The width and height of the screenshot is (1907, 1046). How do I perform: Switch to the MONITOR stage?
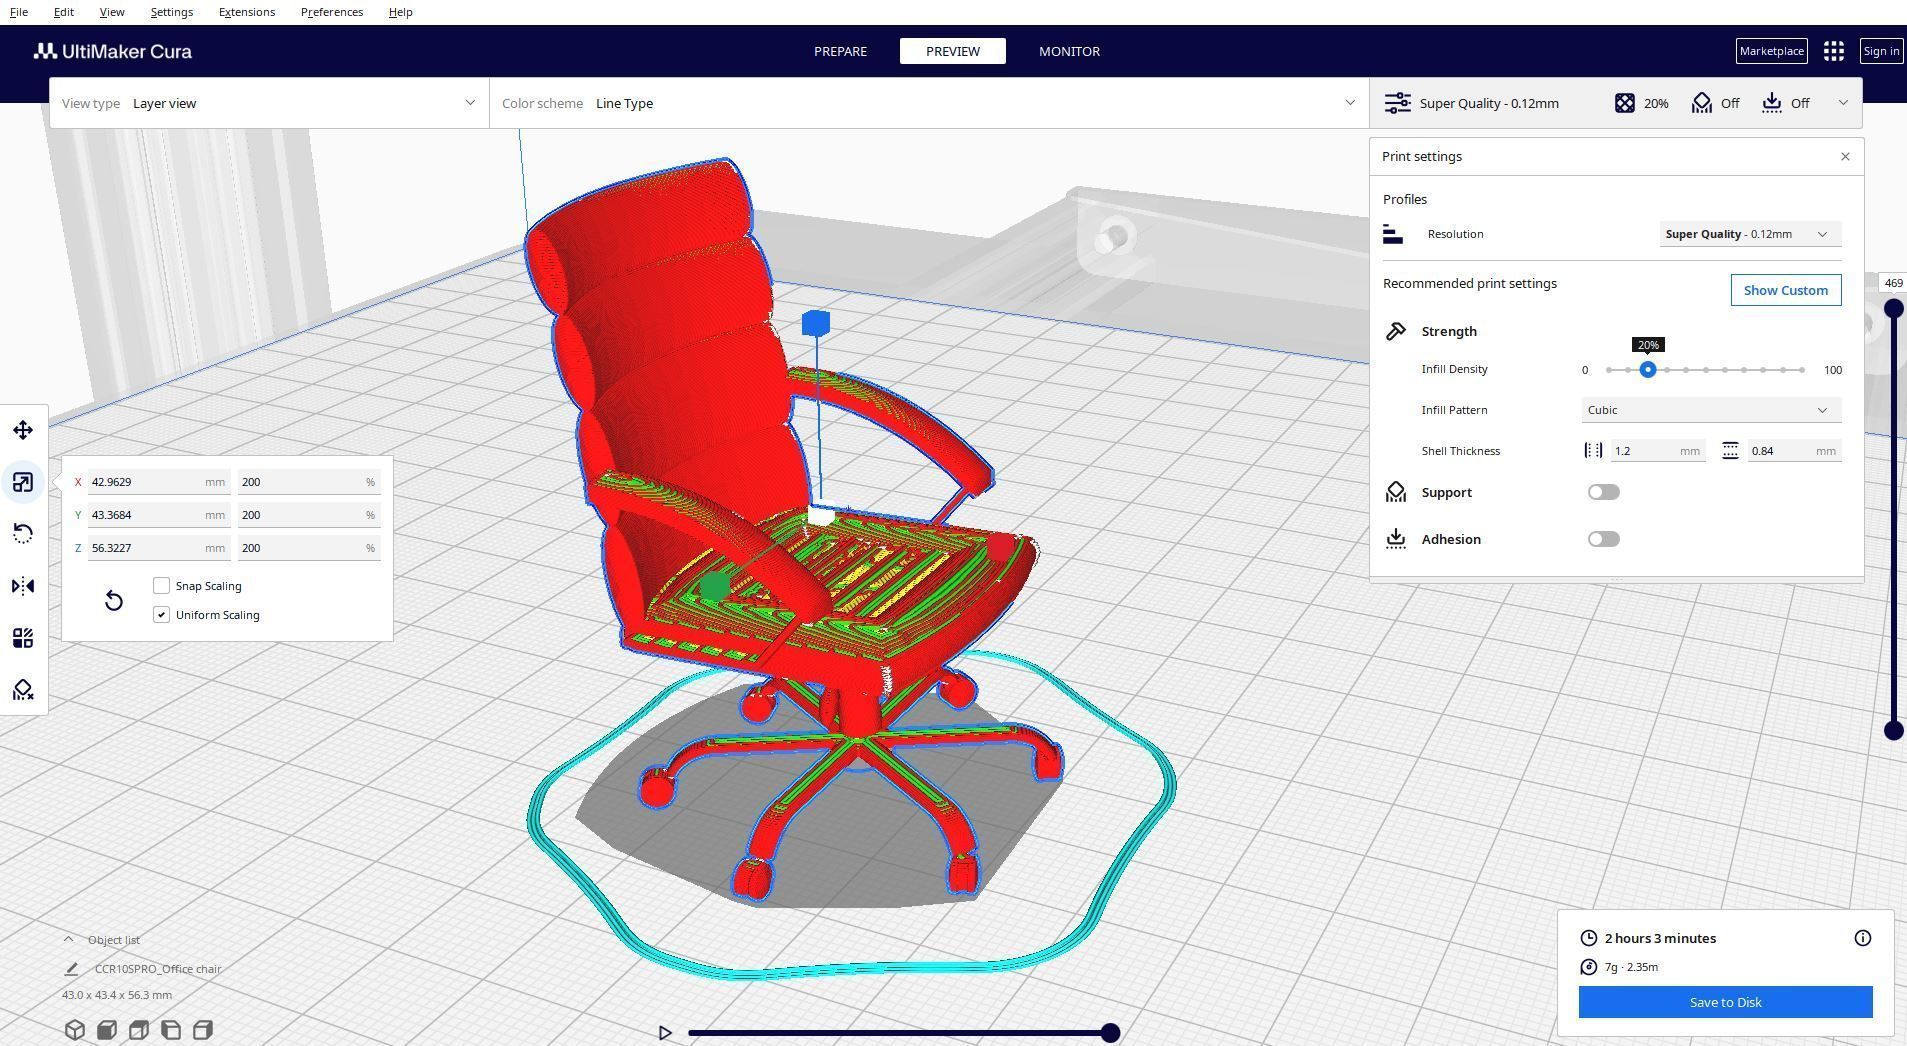(x=1069, y=51)
